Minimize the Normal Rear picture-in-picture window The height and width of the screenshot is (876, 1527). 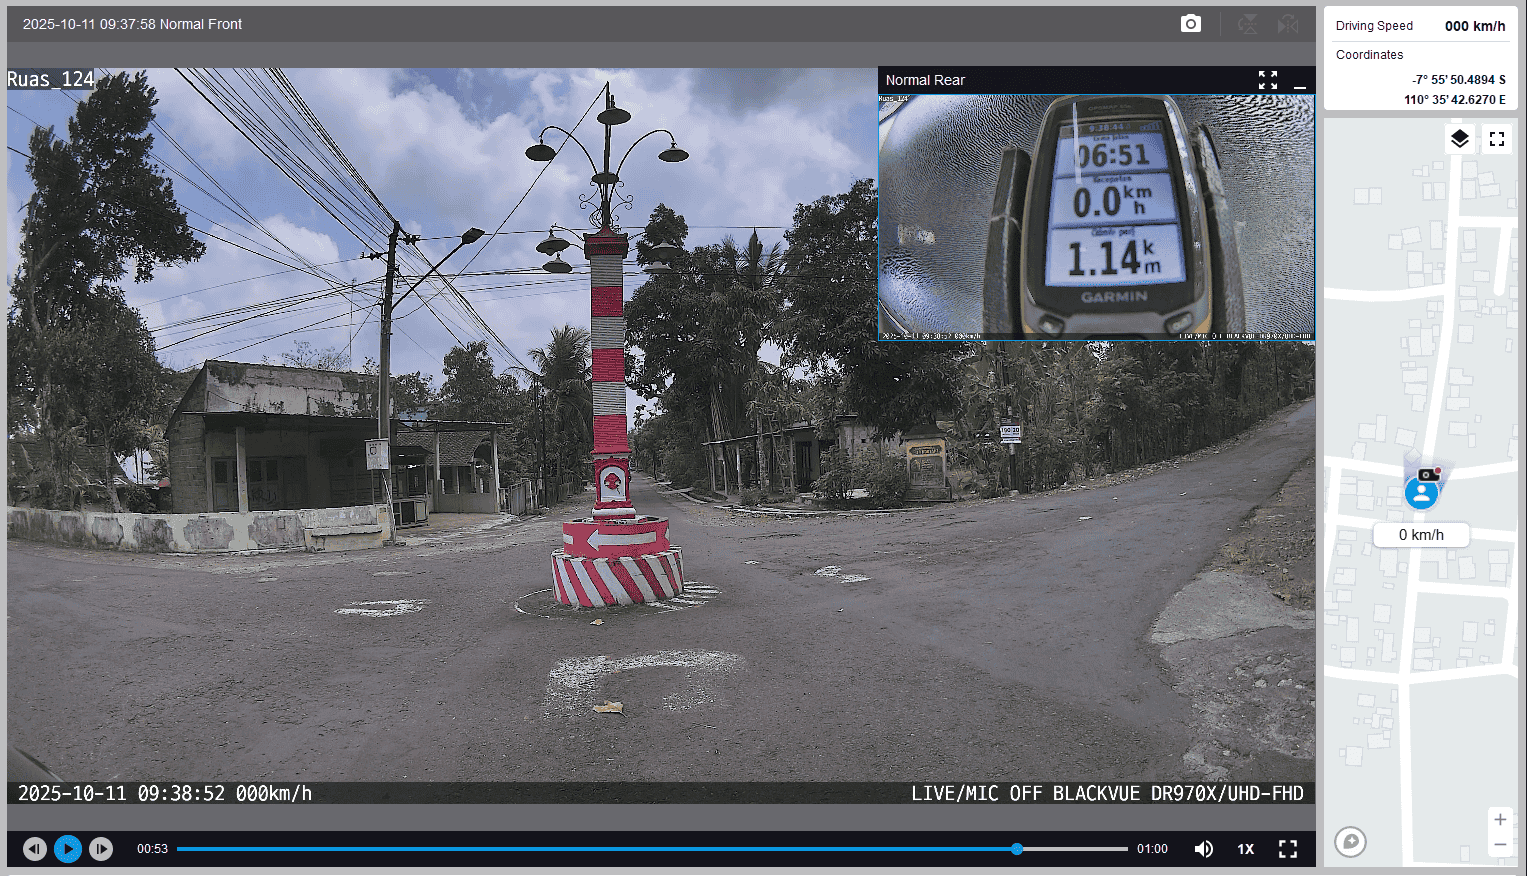point(1300,80)
